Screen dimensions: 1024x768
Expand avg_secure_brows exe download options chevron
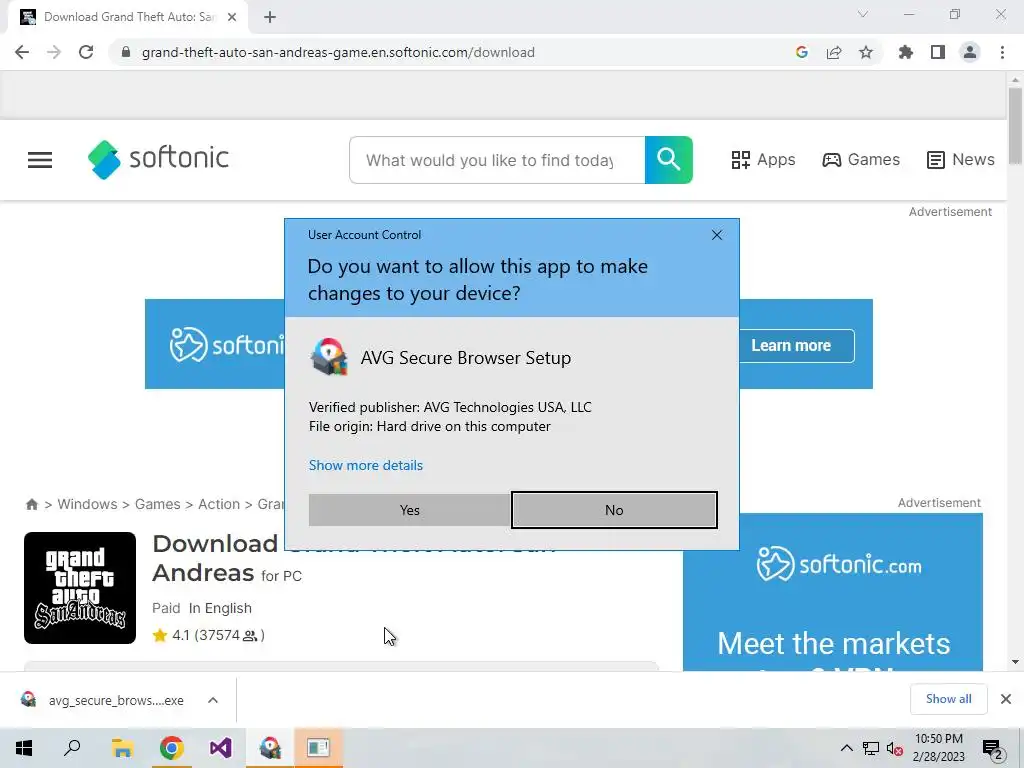point(213,700)
